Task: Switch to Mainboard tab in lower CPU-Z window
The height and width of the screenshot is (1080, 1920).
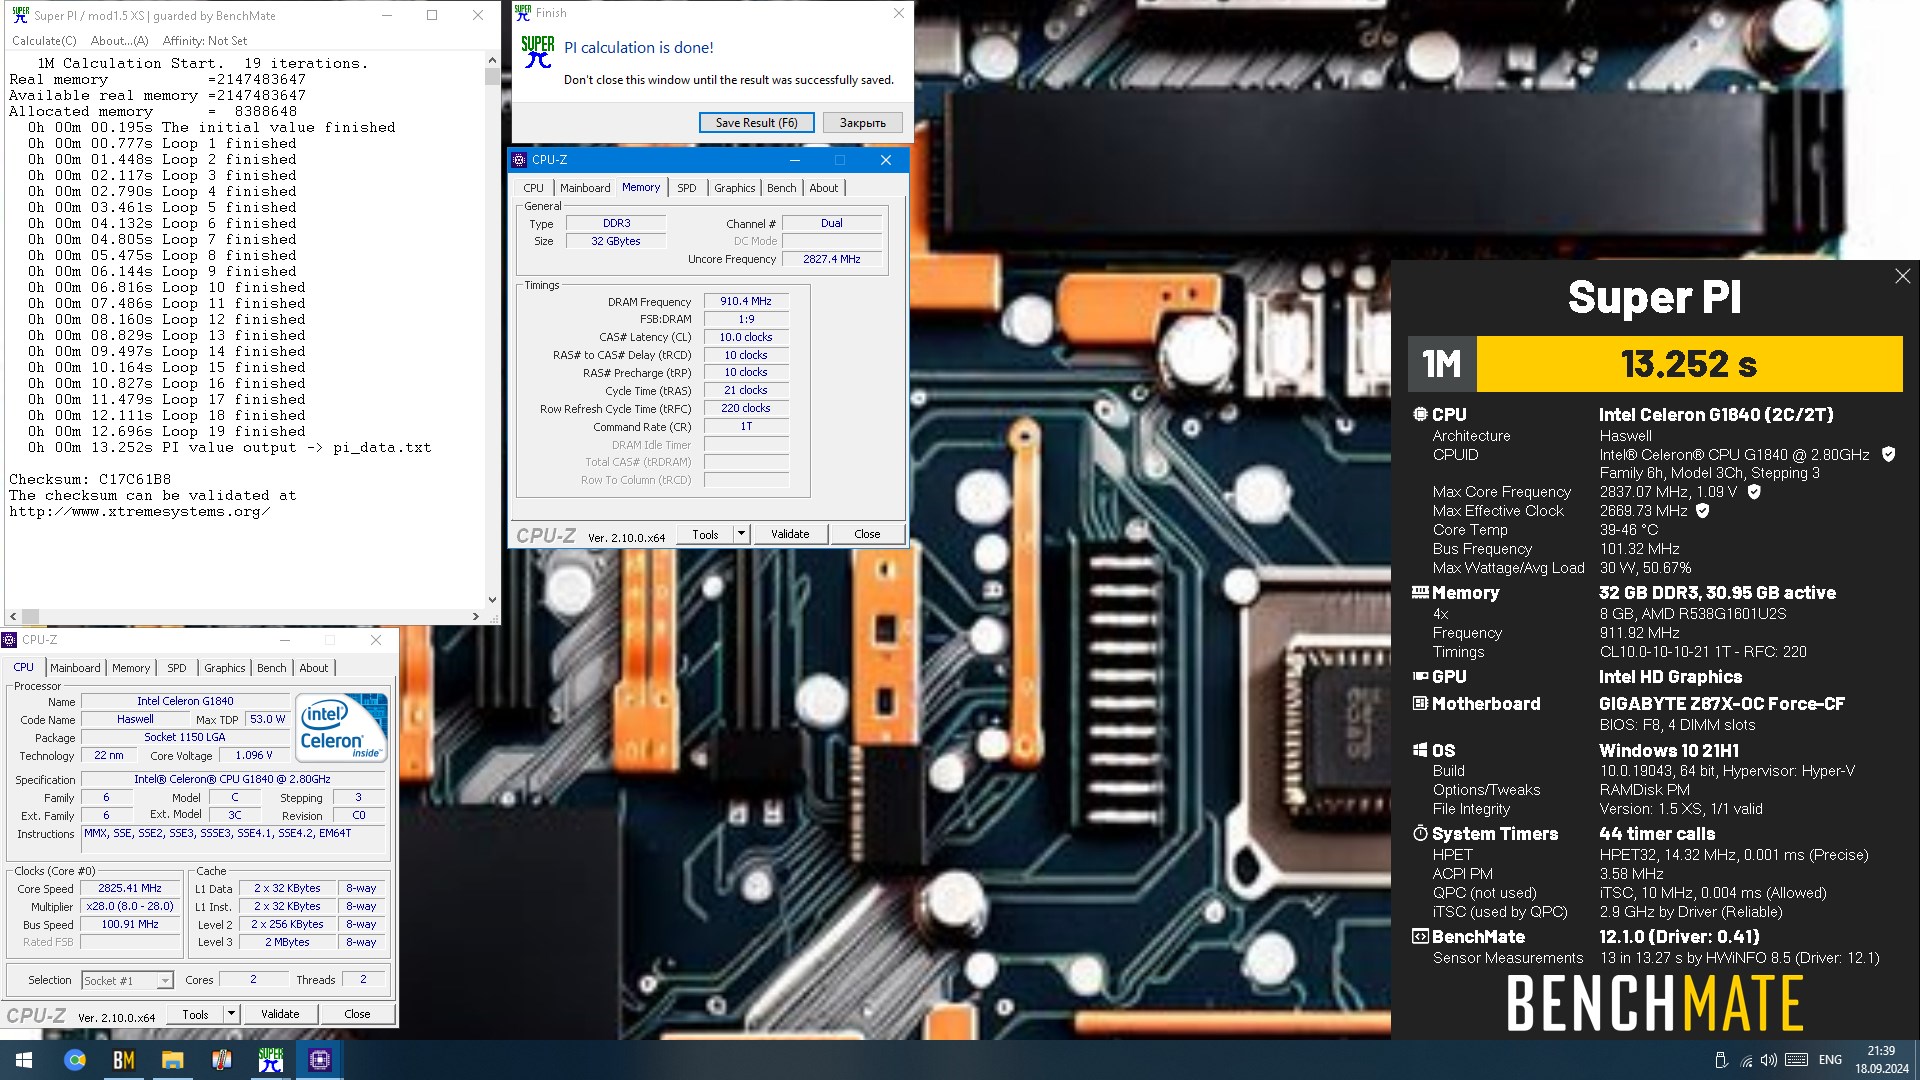Action: point(75,668)
